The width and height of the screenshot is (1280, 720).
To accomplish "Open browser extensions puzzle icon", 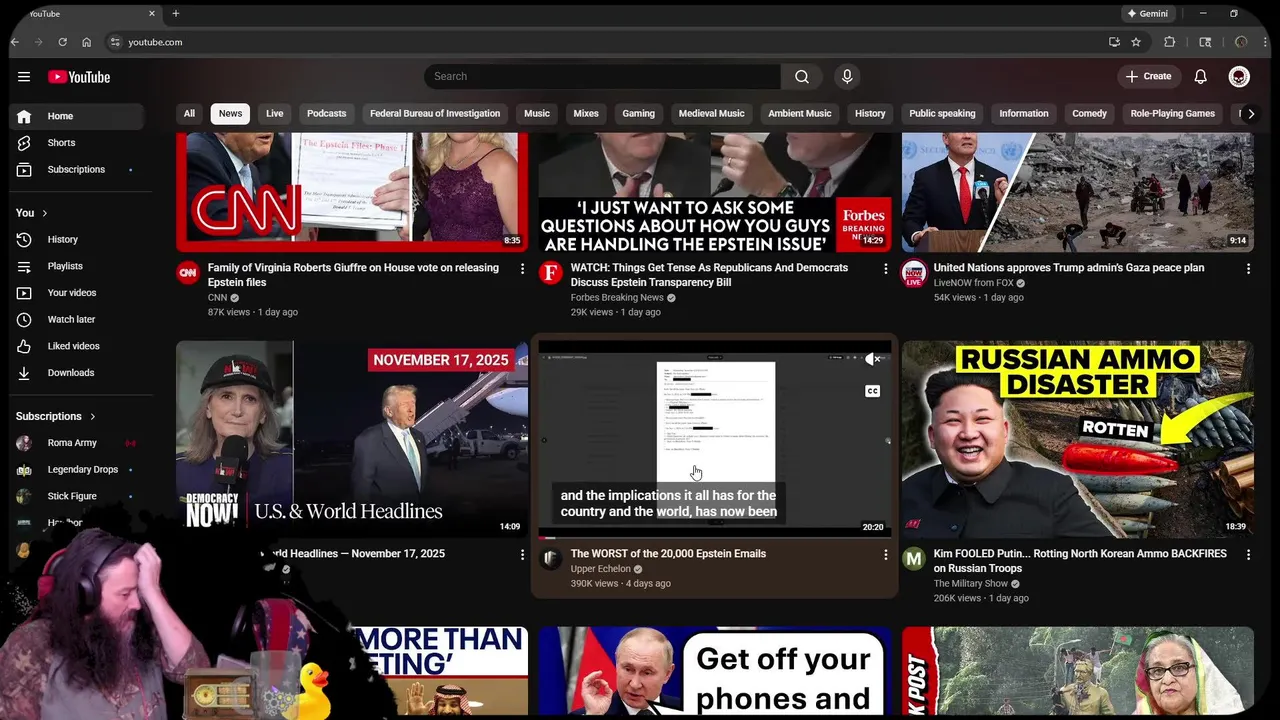I will (x=1170, y=42).
